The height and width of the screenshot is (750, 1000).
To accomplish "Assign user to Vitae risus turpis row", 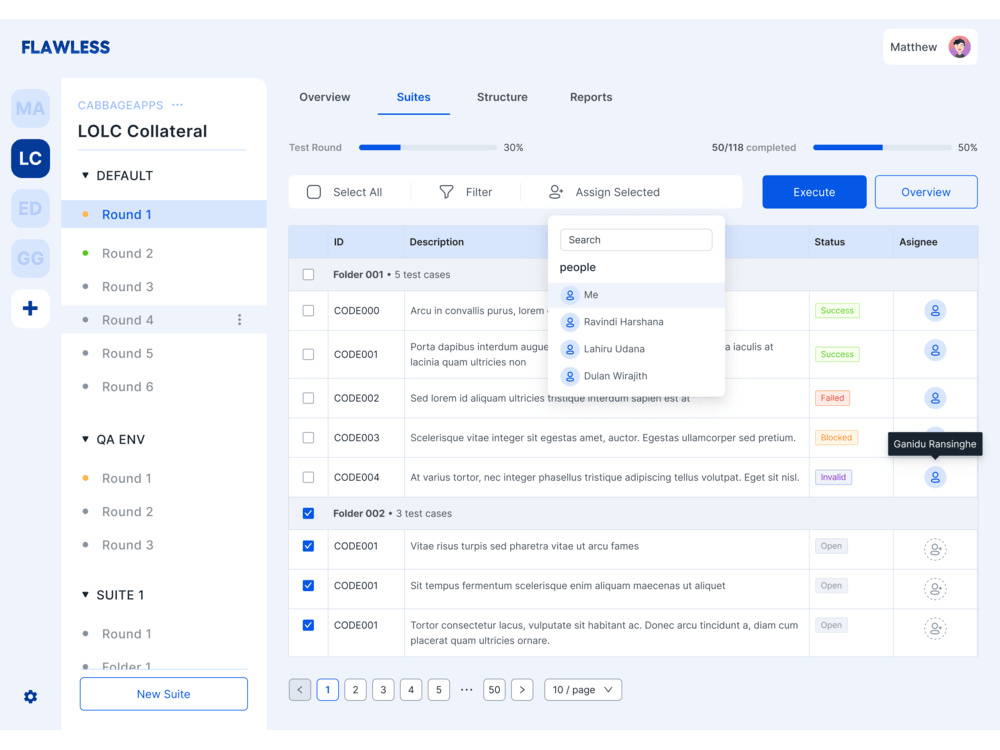I will point(935,549).
